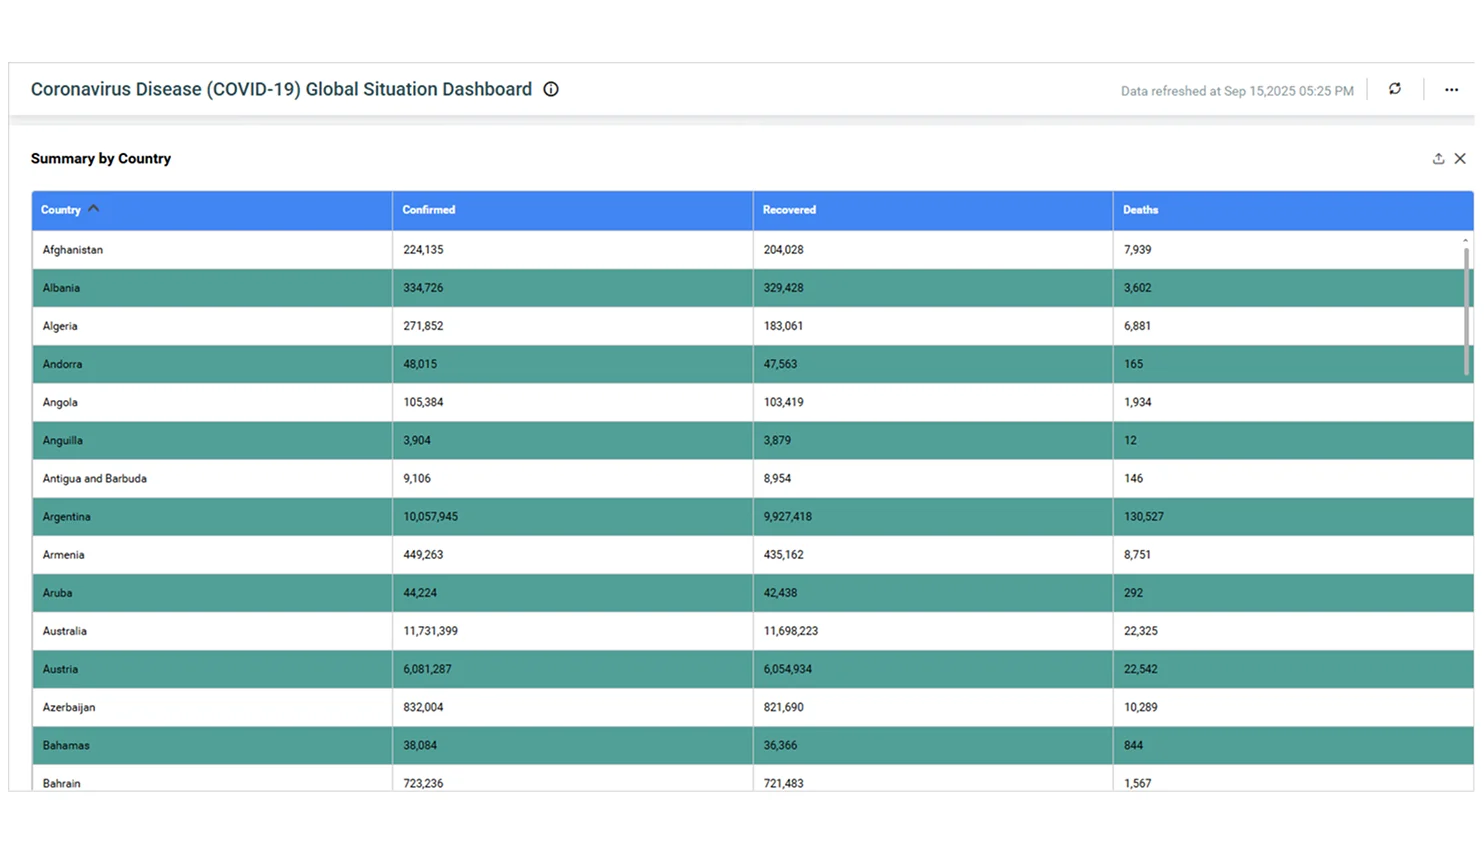Open the dashboard info tooltip icon
The width and height of the screenshot is (1484, 850).
[x=550, y=89]
